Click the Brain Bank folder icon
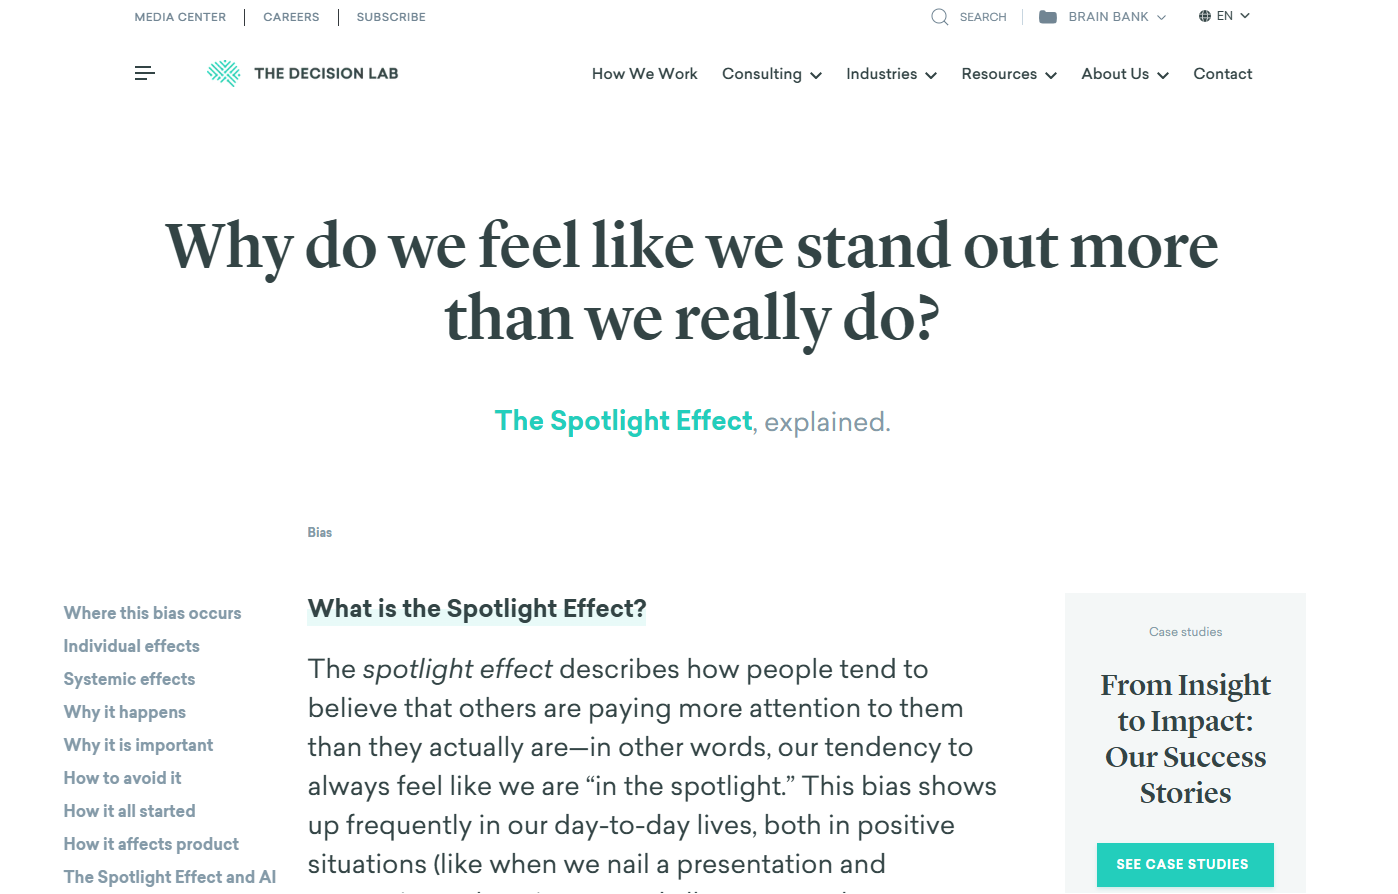1398x894 pixels. pyautogui.click(x=1048, y=17)
